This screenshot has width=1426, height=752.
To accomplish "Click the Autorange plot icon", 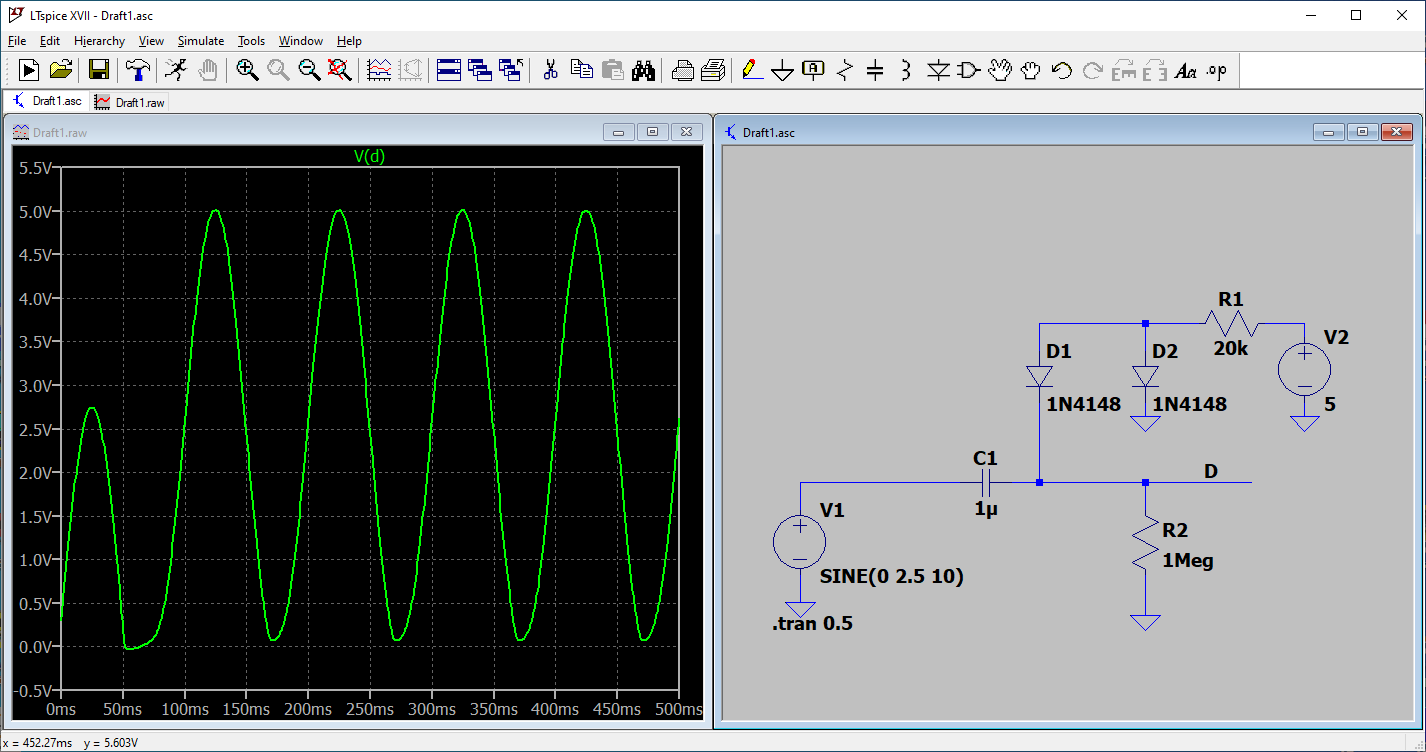I will pos(380,70).
